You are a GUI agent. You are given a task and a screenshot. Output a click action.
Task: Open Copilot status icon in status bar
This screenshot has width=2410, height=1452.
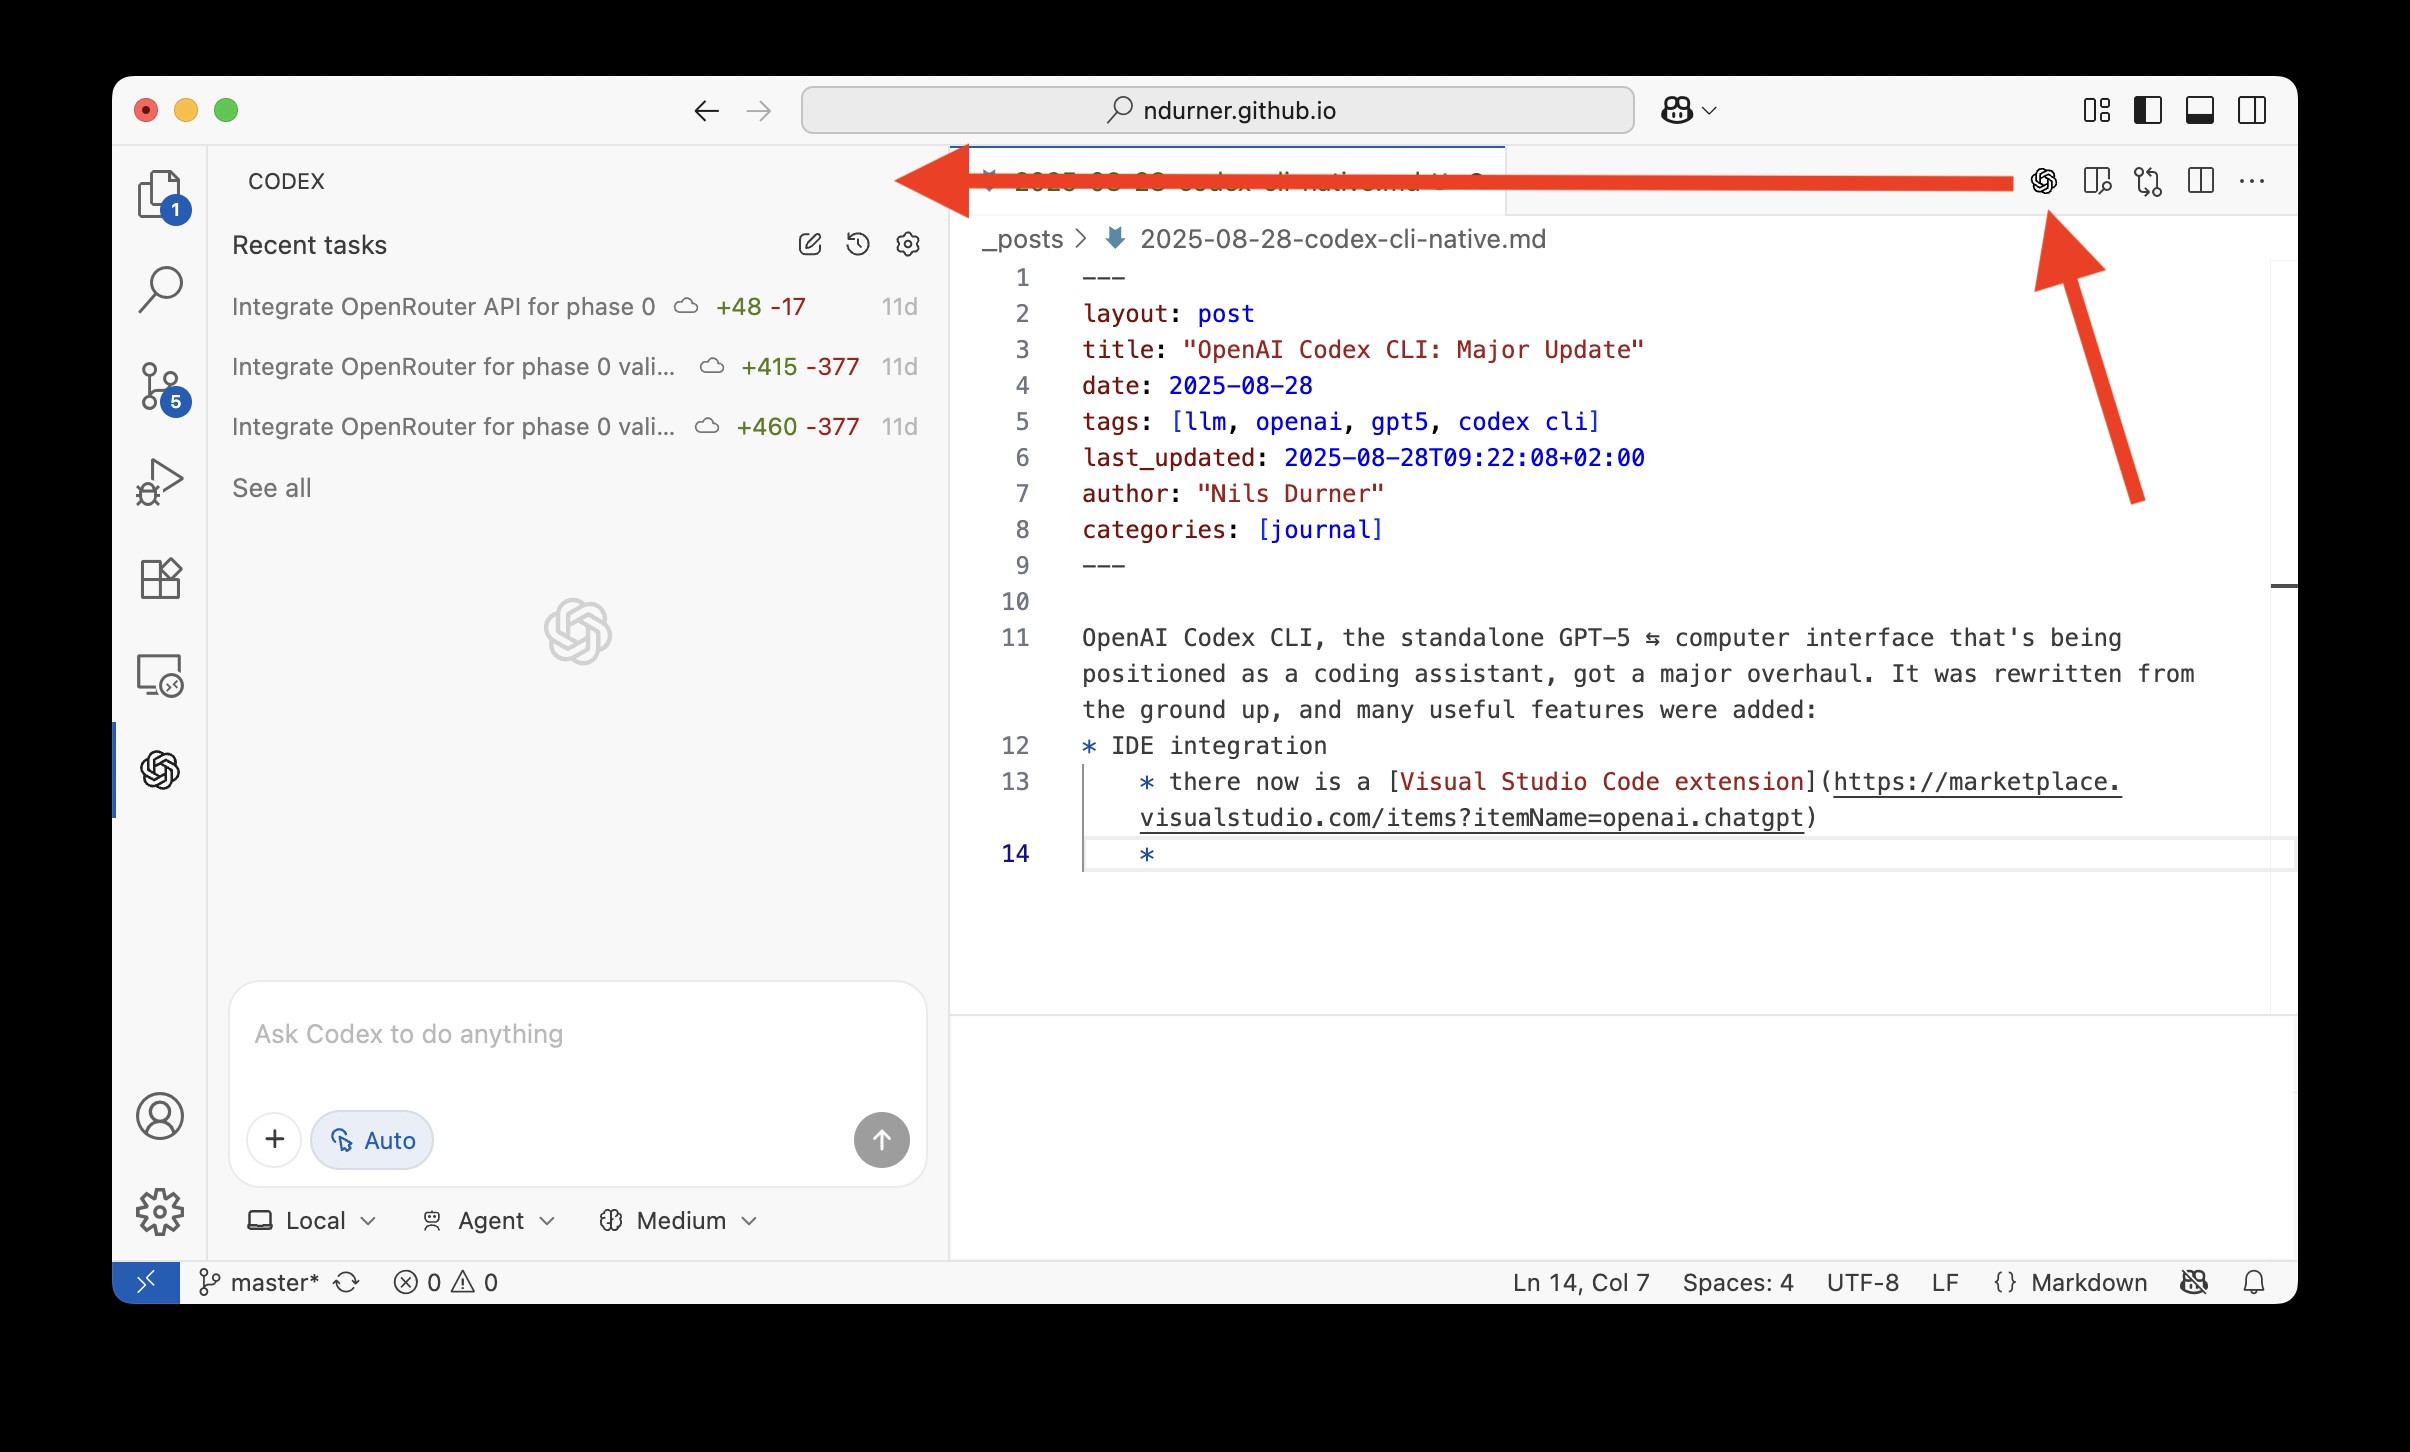click(x=2194, y=1282)
